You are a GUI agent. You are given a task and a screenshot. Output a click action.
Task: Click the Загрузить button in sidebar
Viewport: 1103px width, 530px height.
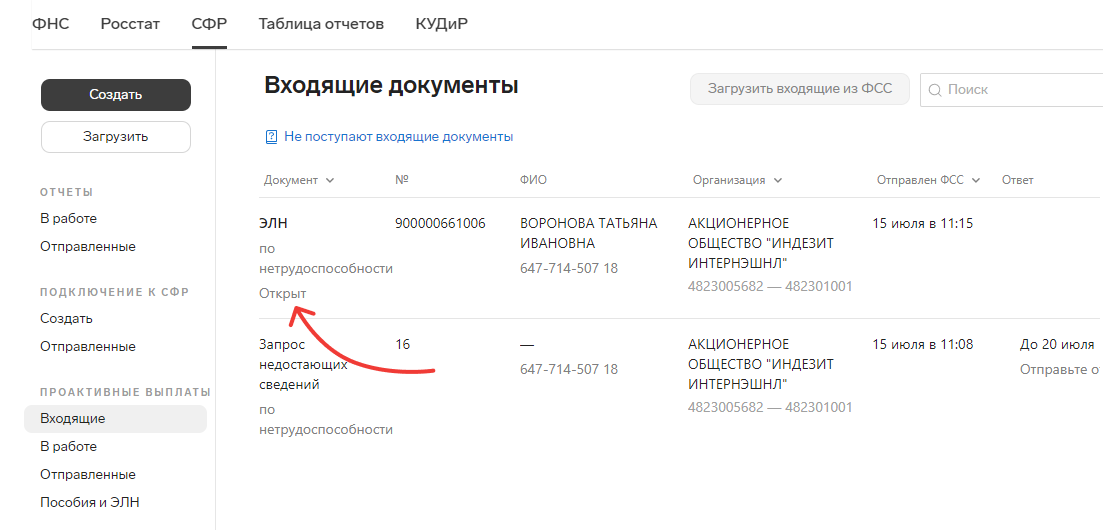116,137
